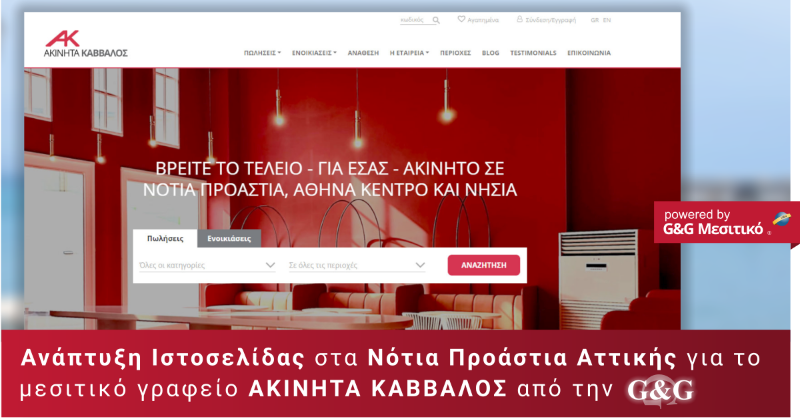This screenshot has height=419, width=800.
Task: Click the user login icon
Action: pyautogui.click(x=519, y=19)
